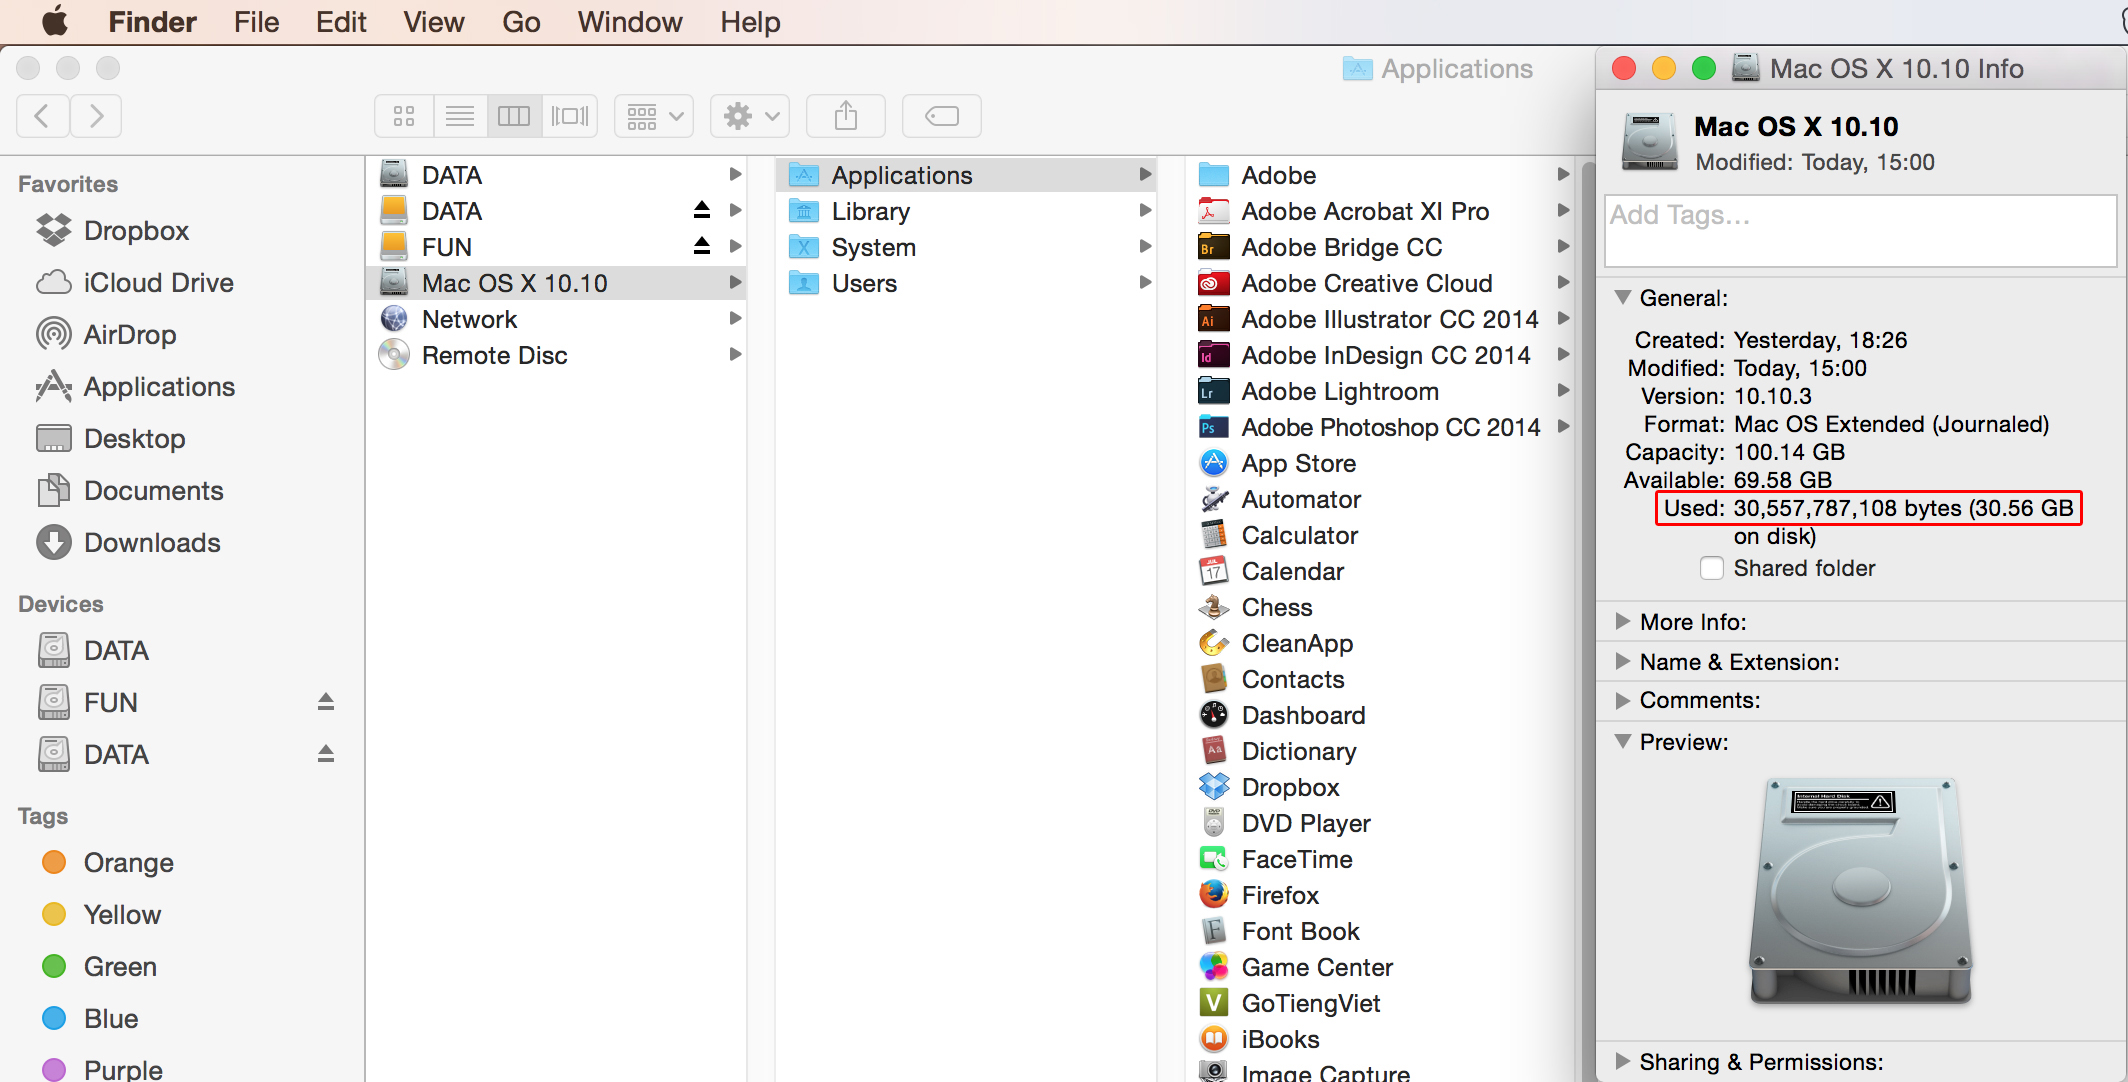The width and height of the screenshot is (2128, 1082).
Task: Select the Chess app
Action: point(1378,607)
